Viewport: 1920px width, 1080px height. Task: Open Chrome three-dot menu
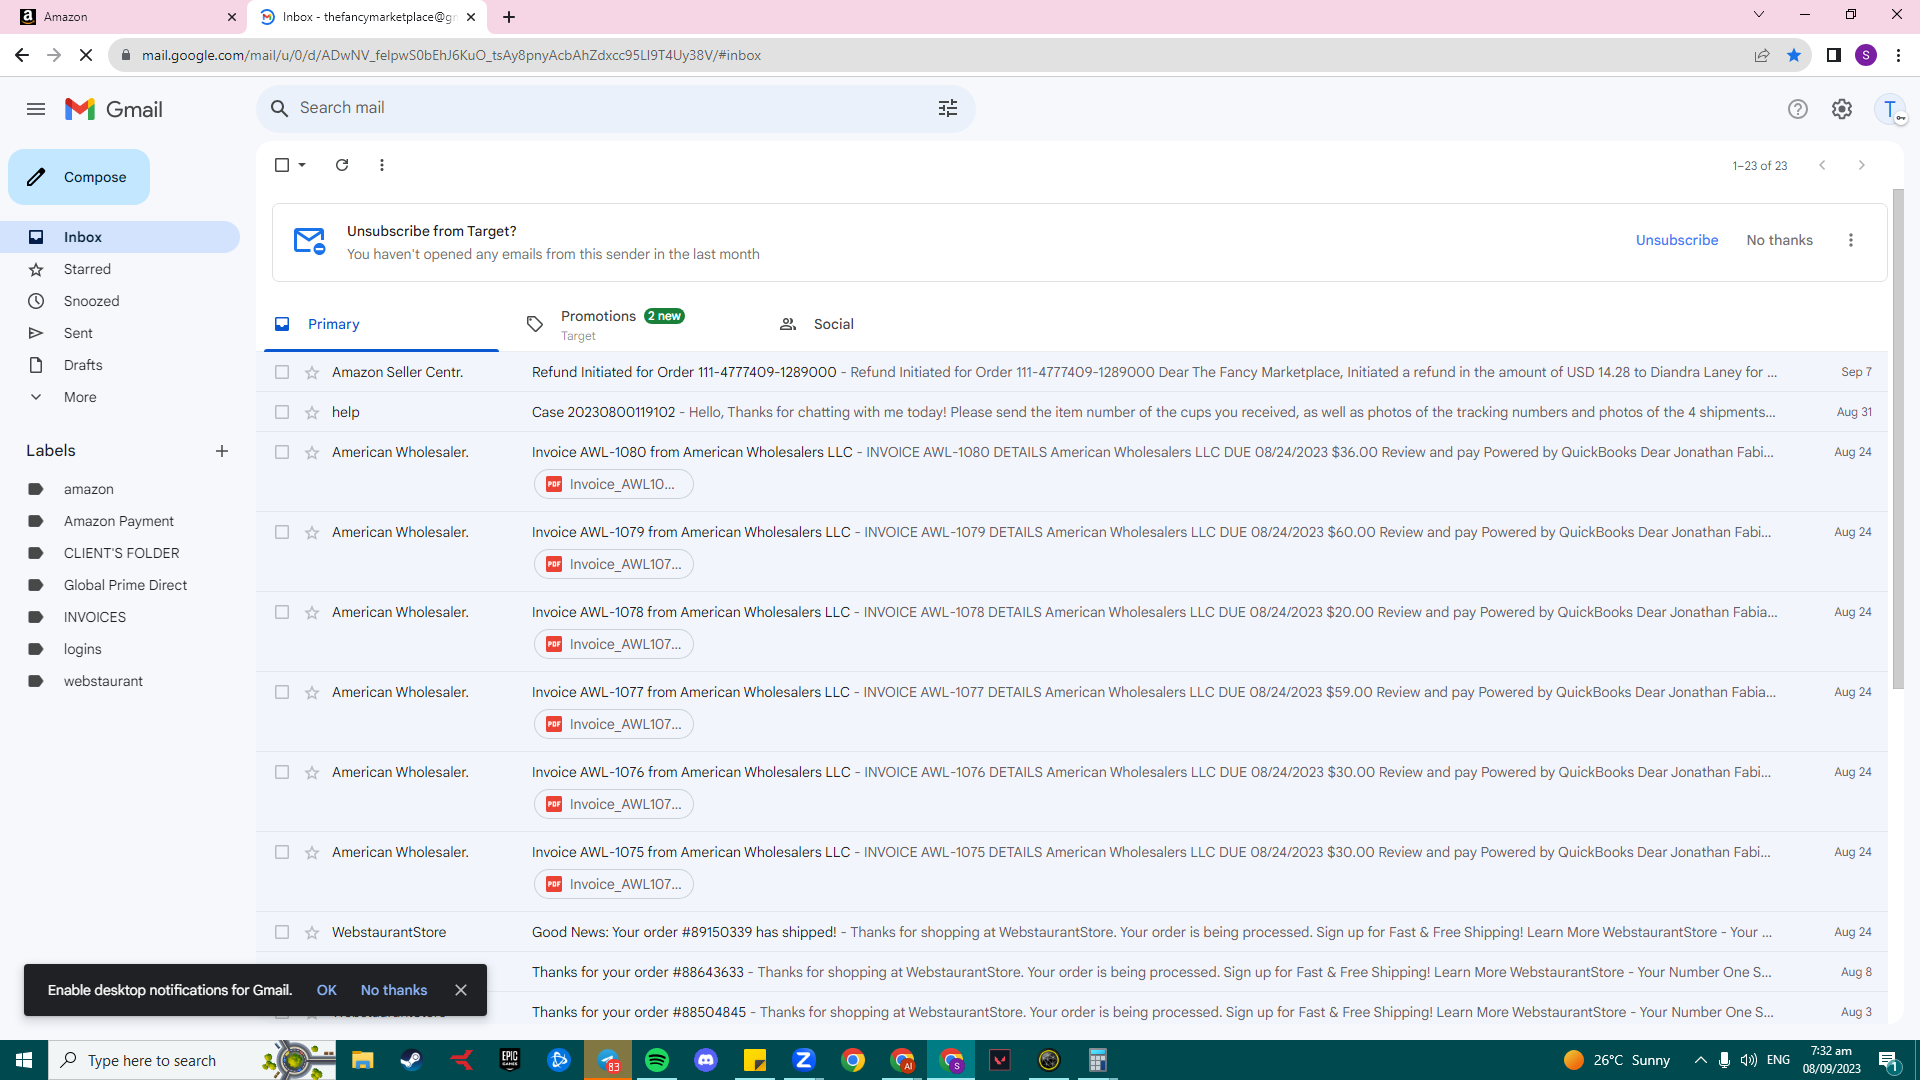tap(1898, 55)
